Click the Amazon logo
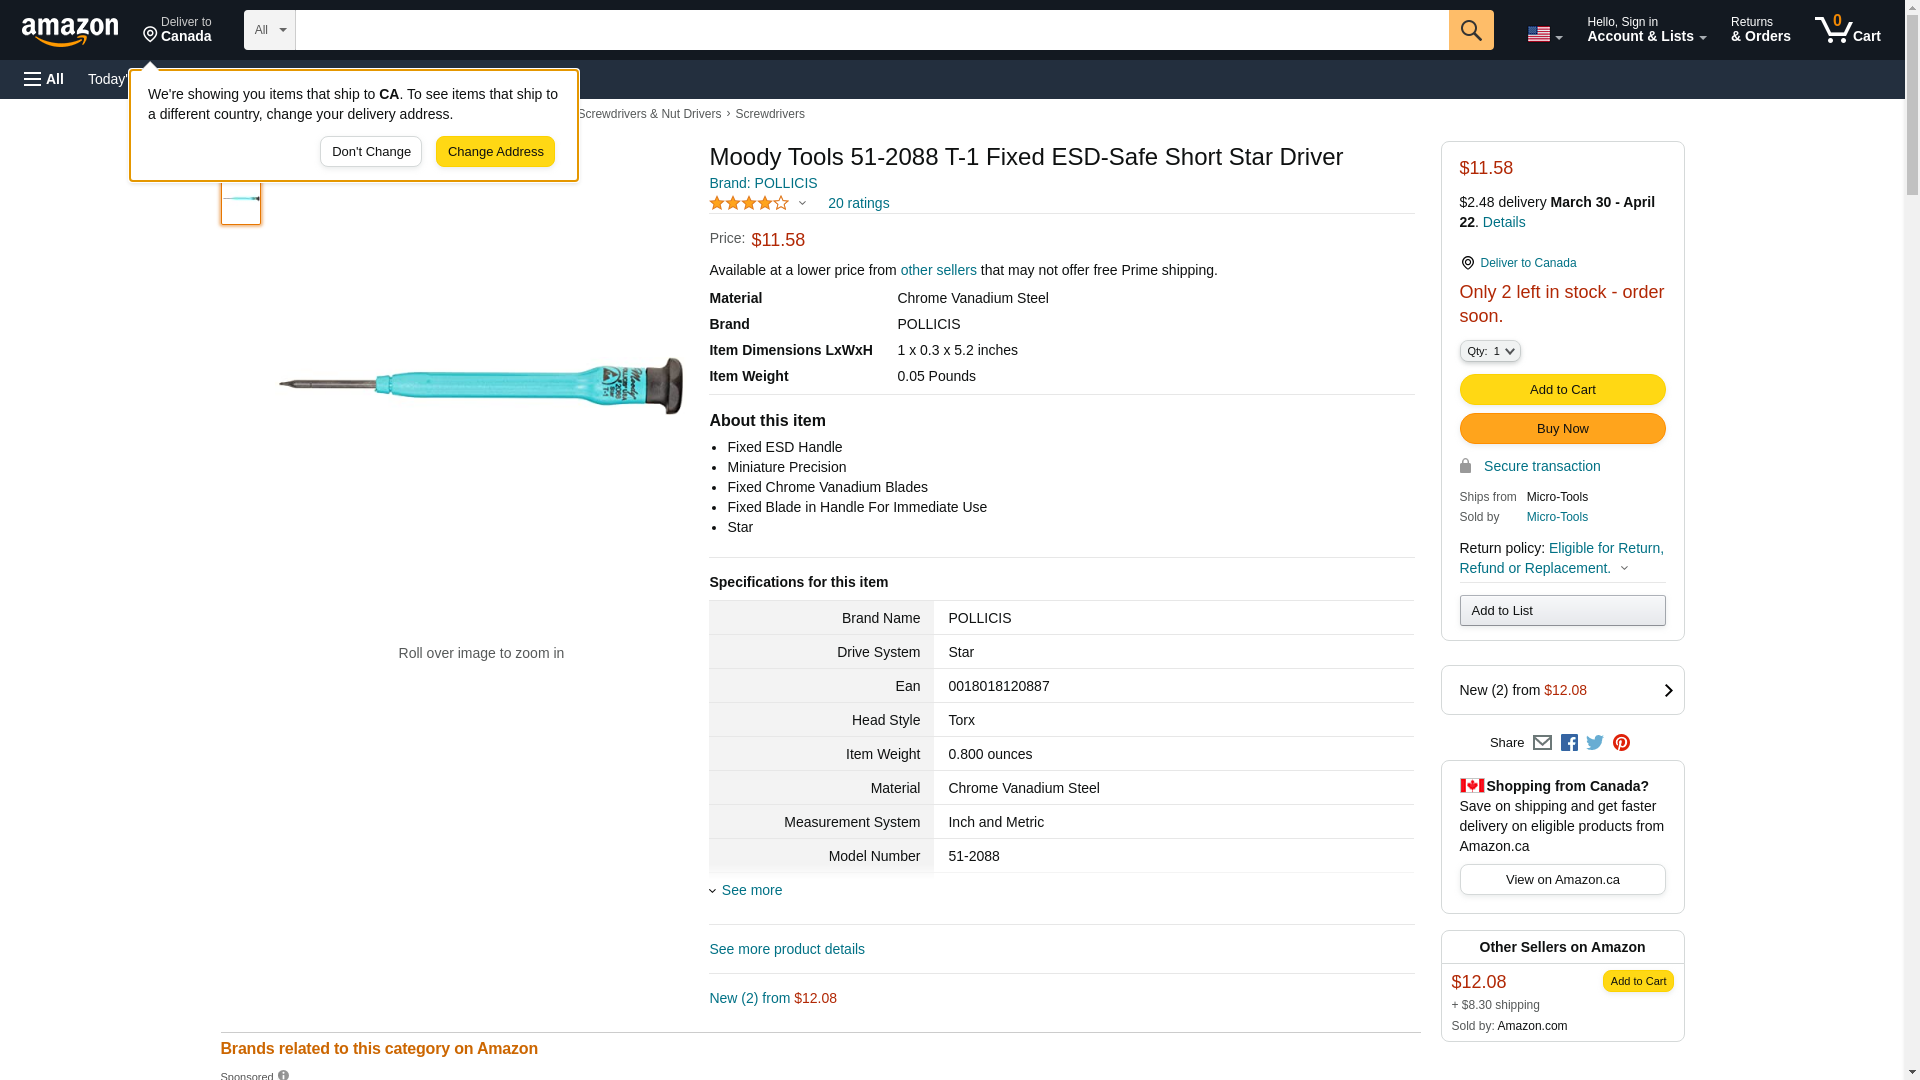This screenshot has height=1080, width=1920. [x=70, y=32]
